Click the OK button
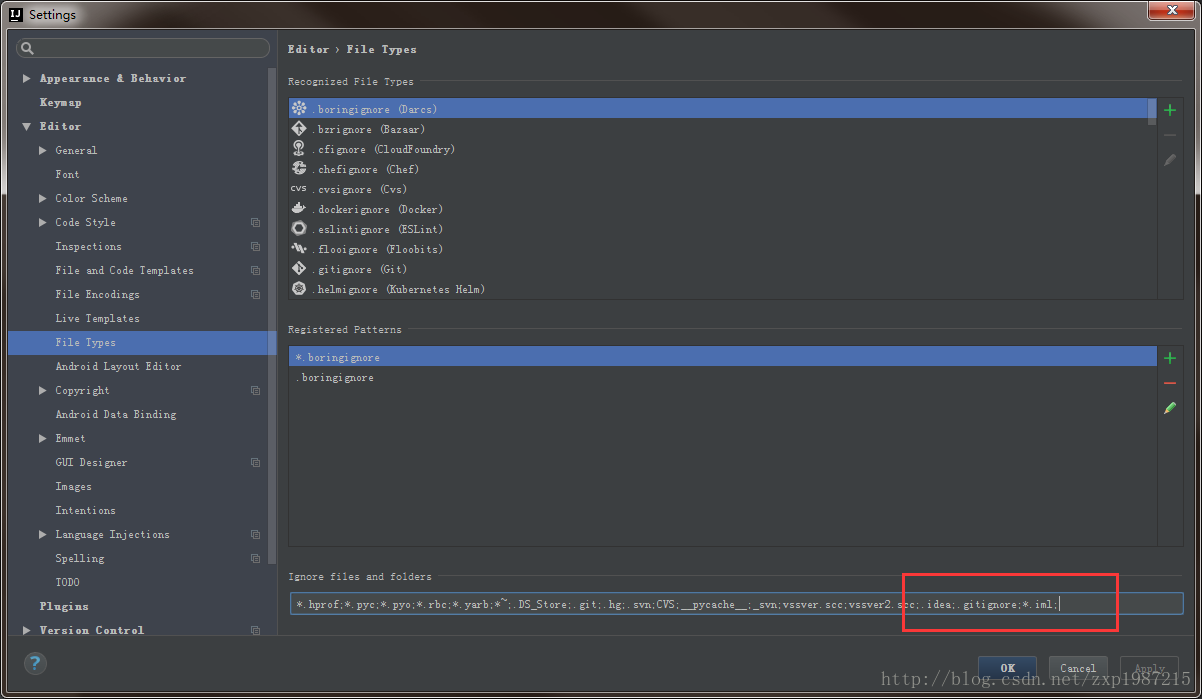The height and width of the screenshot is (699, 1202). 1008,668
